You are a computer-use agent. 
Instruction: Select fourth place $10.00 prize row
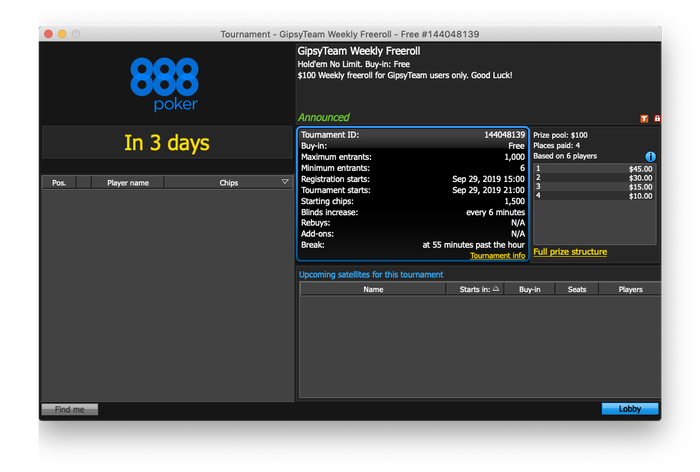point(594,196)
